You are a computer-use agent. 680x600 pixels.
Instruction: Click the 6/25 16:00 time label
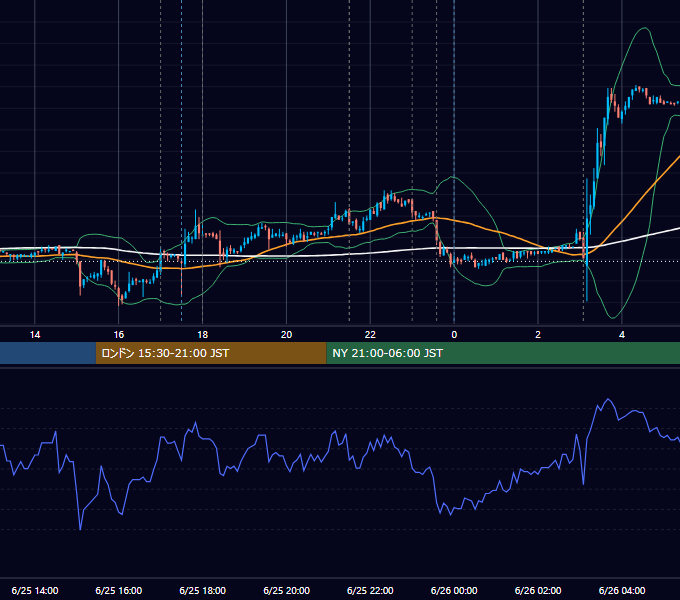(x=118, y=590)
